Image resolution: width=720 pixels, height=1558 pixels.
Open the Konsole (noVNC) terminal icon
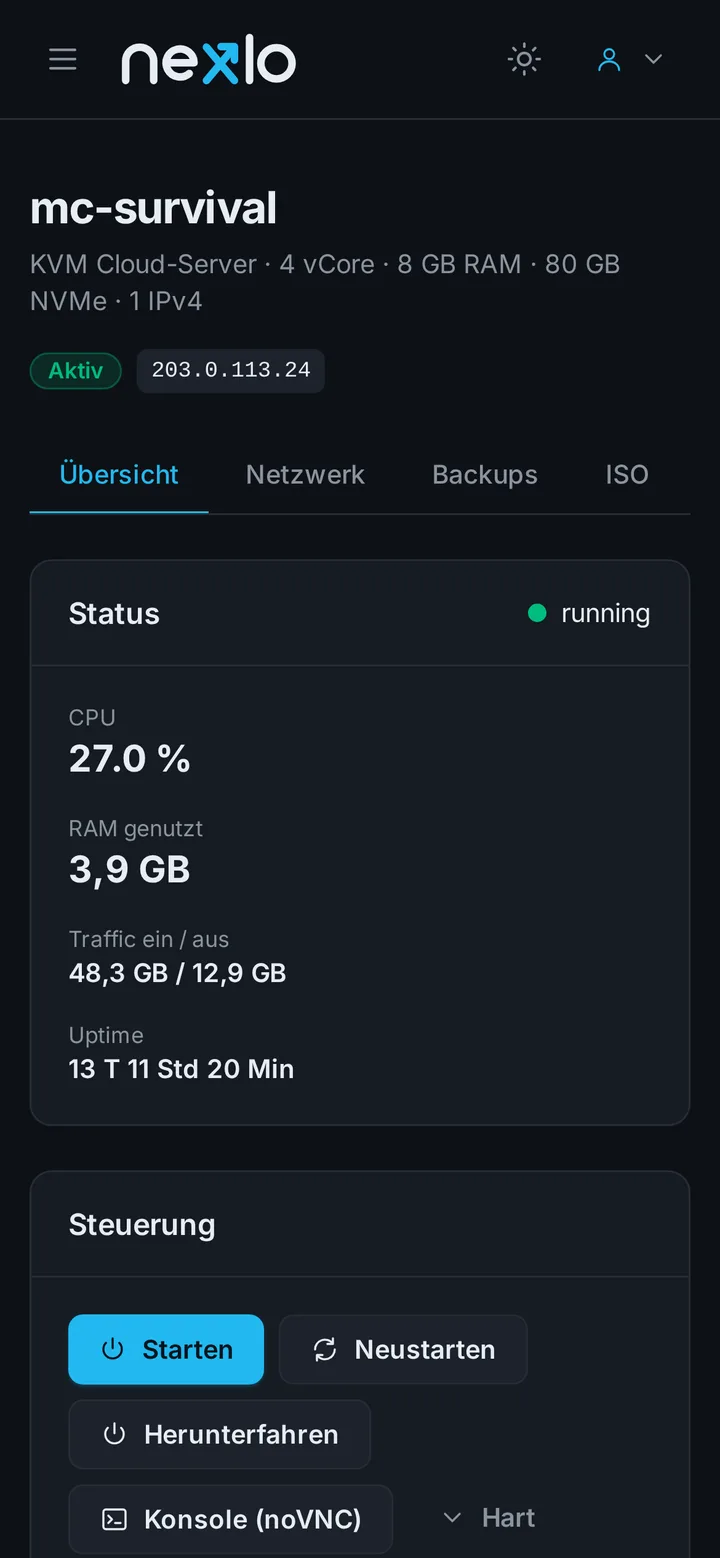coord(115,1519)
